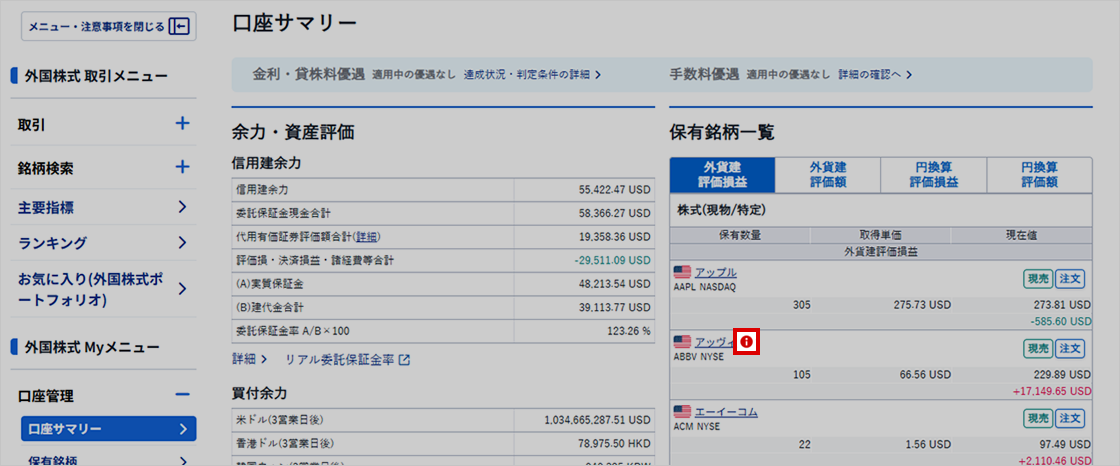Viewport: 1120px width, 466px height.
Task: Click AAPL current price 273.81 USD
Action: click(1063, 304)
